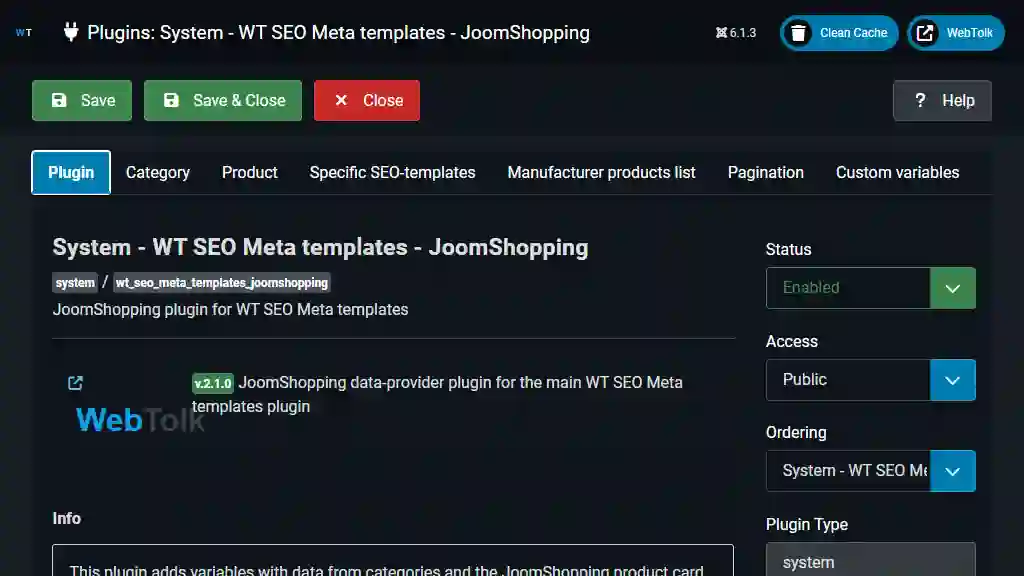Viewport: 1024px width, 576px height.
Task: Click the green Status dropdown arrow
Action: tap(953, 288)
